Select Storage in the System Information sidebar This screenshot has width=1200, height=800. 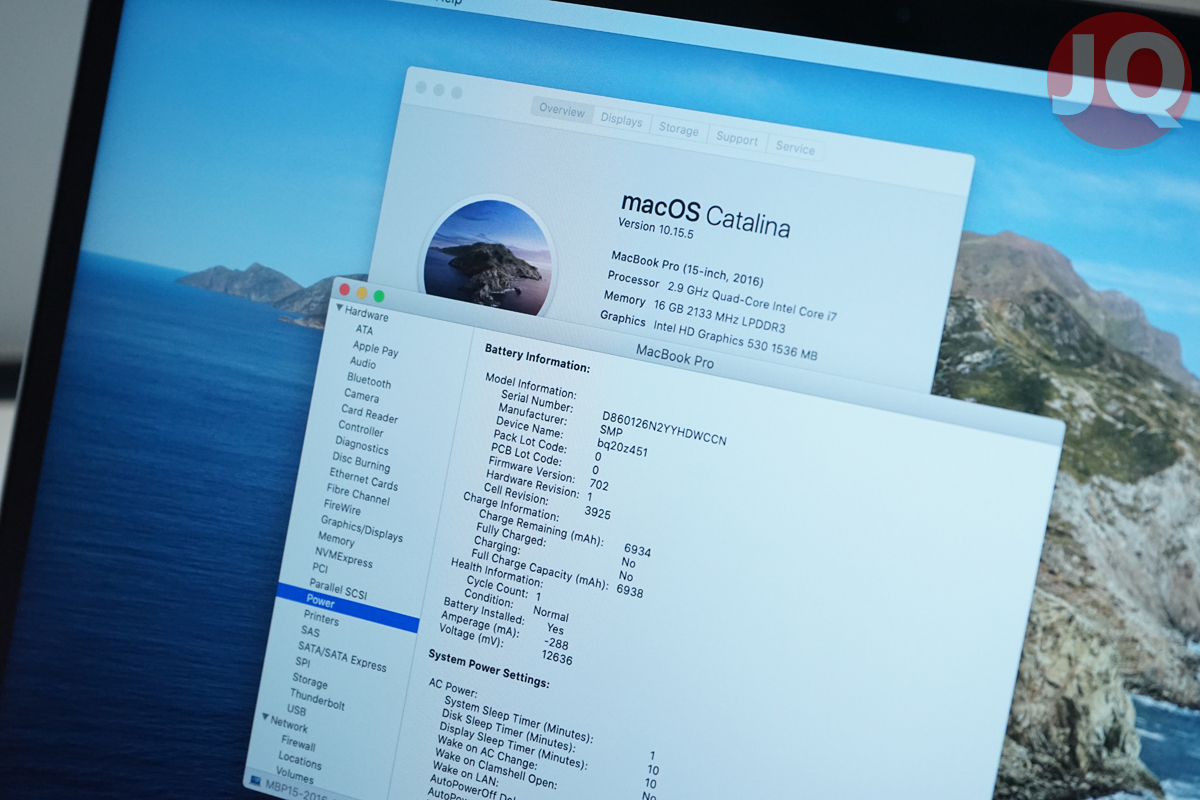[310, 681]
